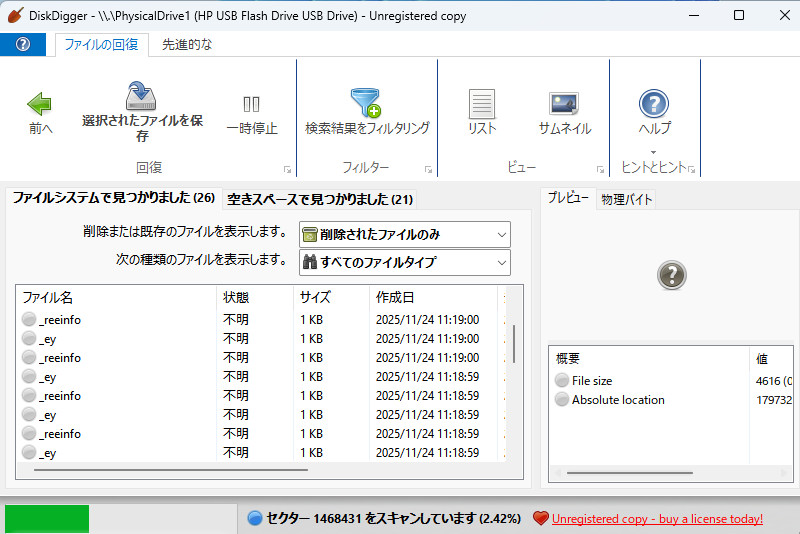The width and height of the screenshot is (800, 534).
Task: Select 空きスペースで見つかりました (21) tab
Action: (320, 199)
